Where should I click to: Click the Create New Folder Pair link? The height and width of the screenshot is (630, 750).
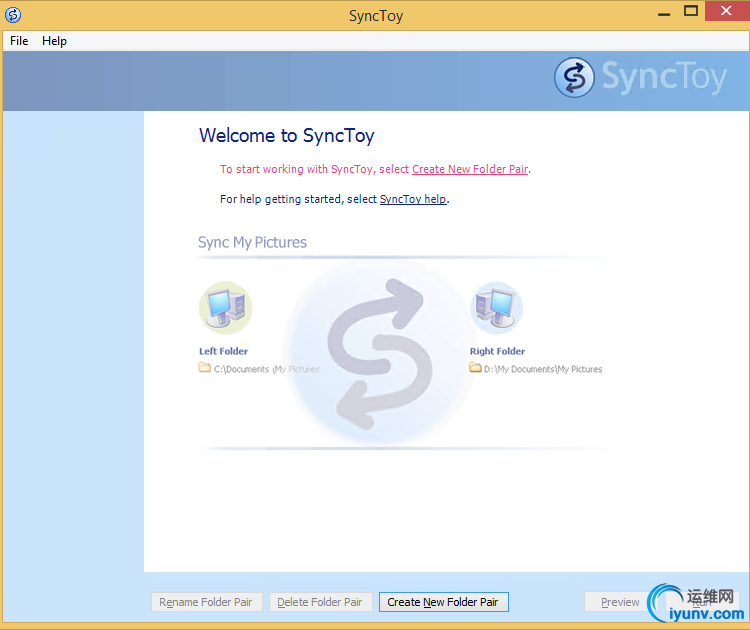(x=470, y=169)
